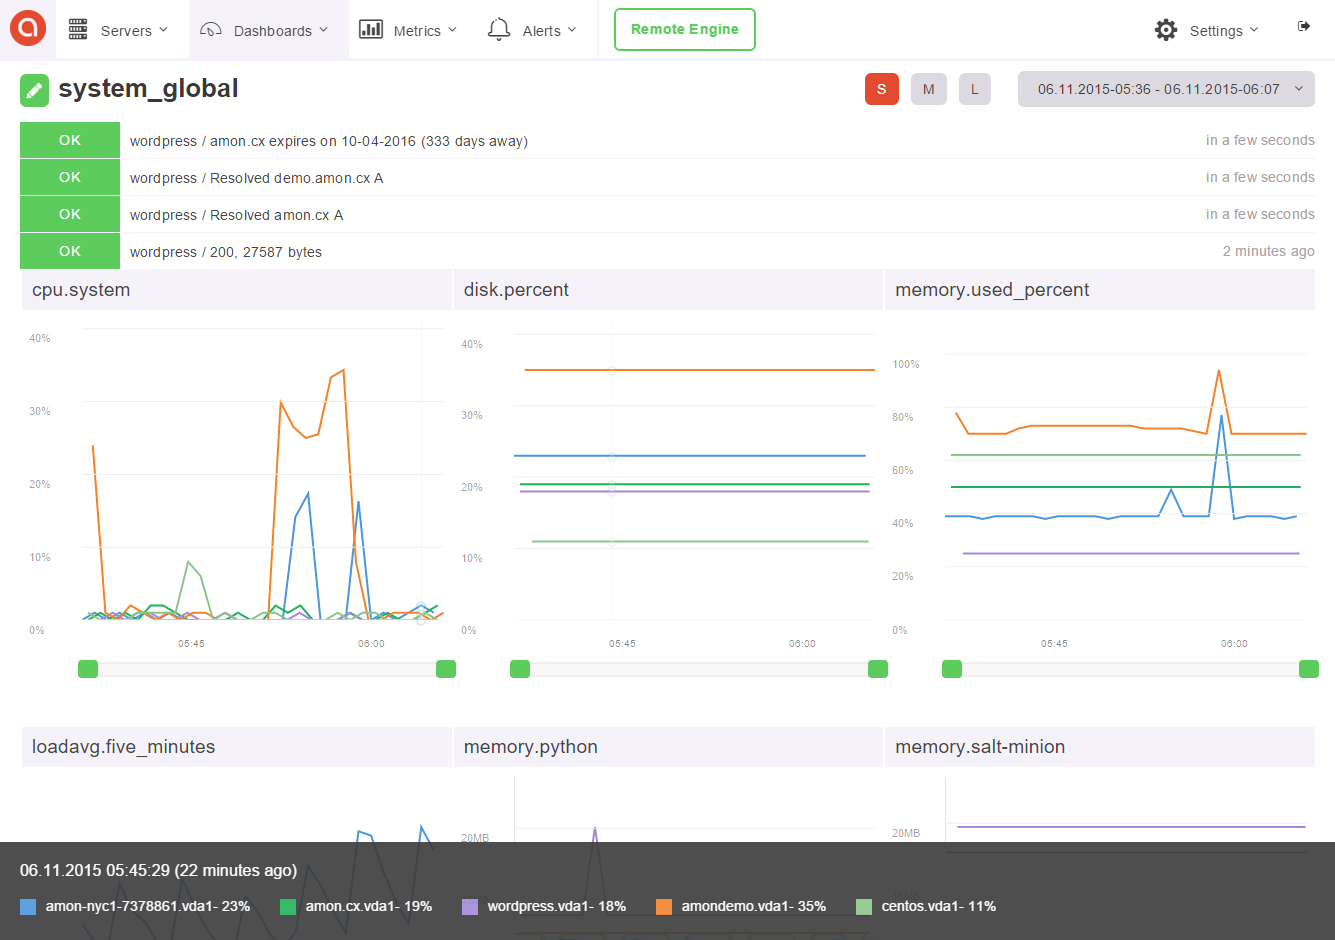Click the Metrics bar chart icon

click(x=371, y=29)
